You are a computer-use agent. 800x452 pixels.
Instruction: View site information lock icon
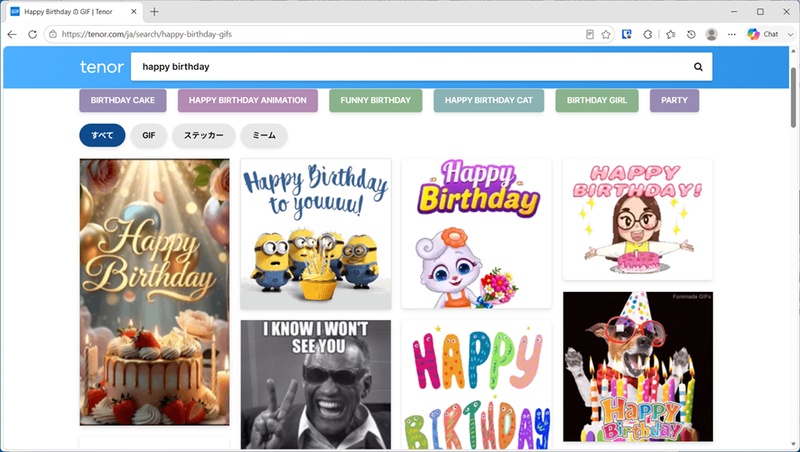tap(53, 34)
